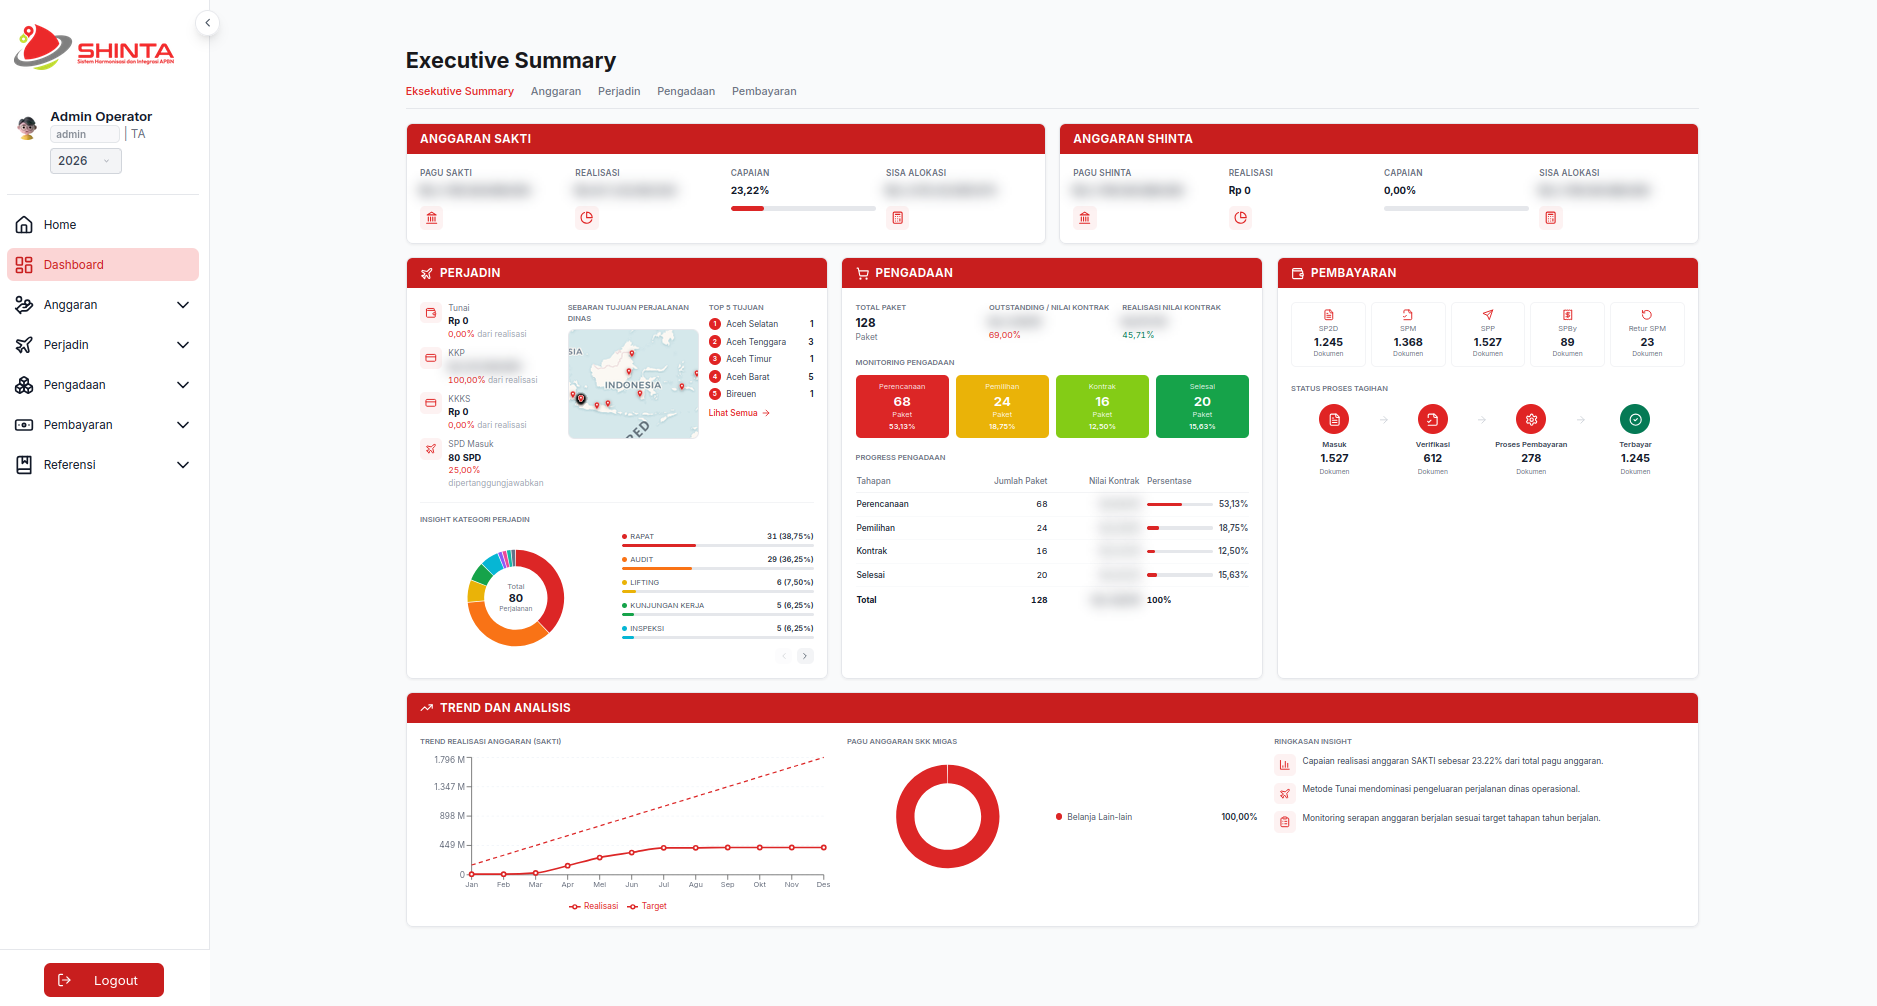
Task: Click the Sakti Realisasi pie chart icon
Action: (587, 218)
